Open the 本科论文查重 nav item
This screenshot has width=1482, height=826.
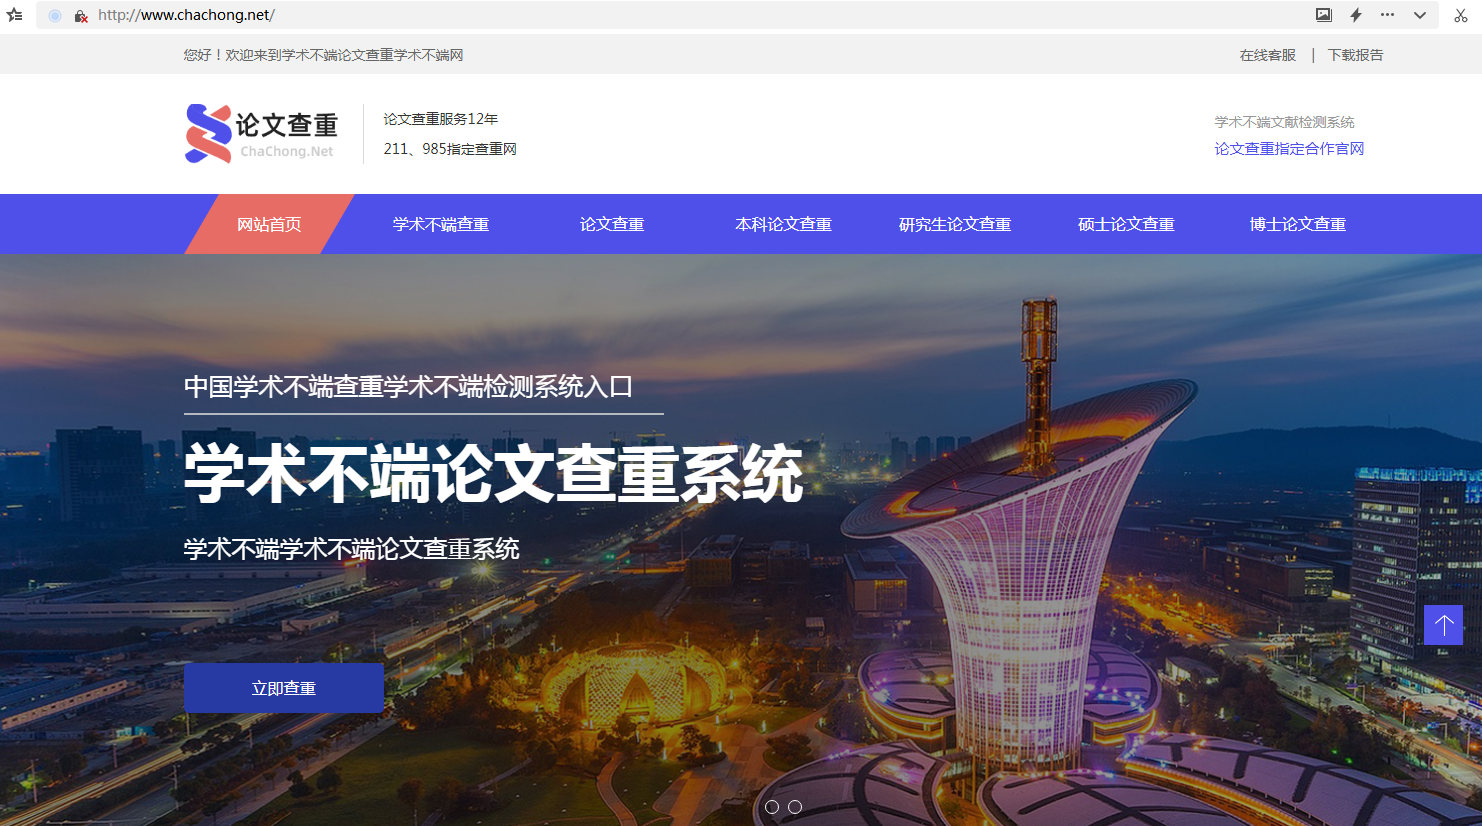pos(784,224)
